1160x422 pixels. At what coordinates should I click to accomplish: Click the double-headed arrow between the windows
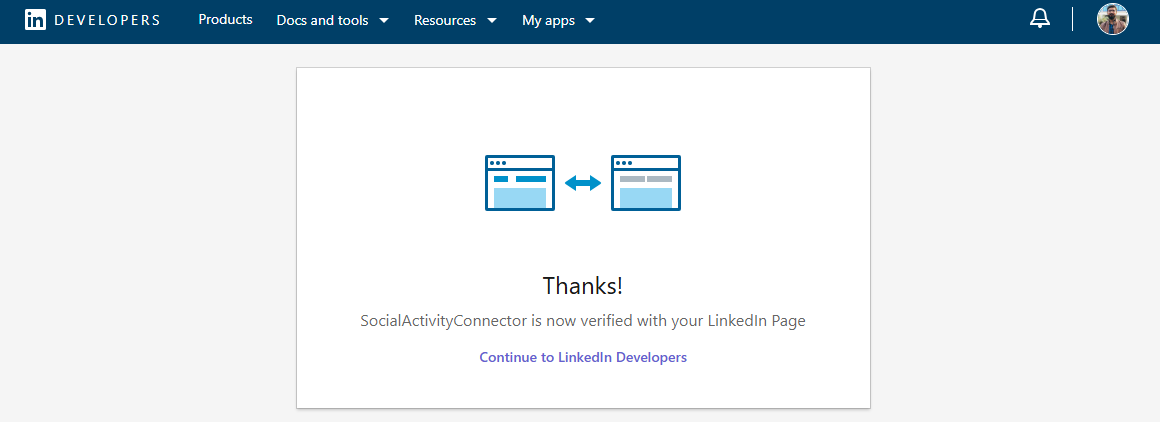pos(583,183)
